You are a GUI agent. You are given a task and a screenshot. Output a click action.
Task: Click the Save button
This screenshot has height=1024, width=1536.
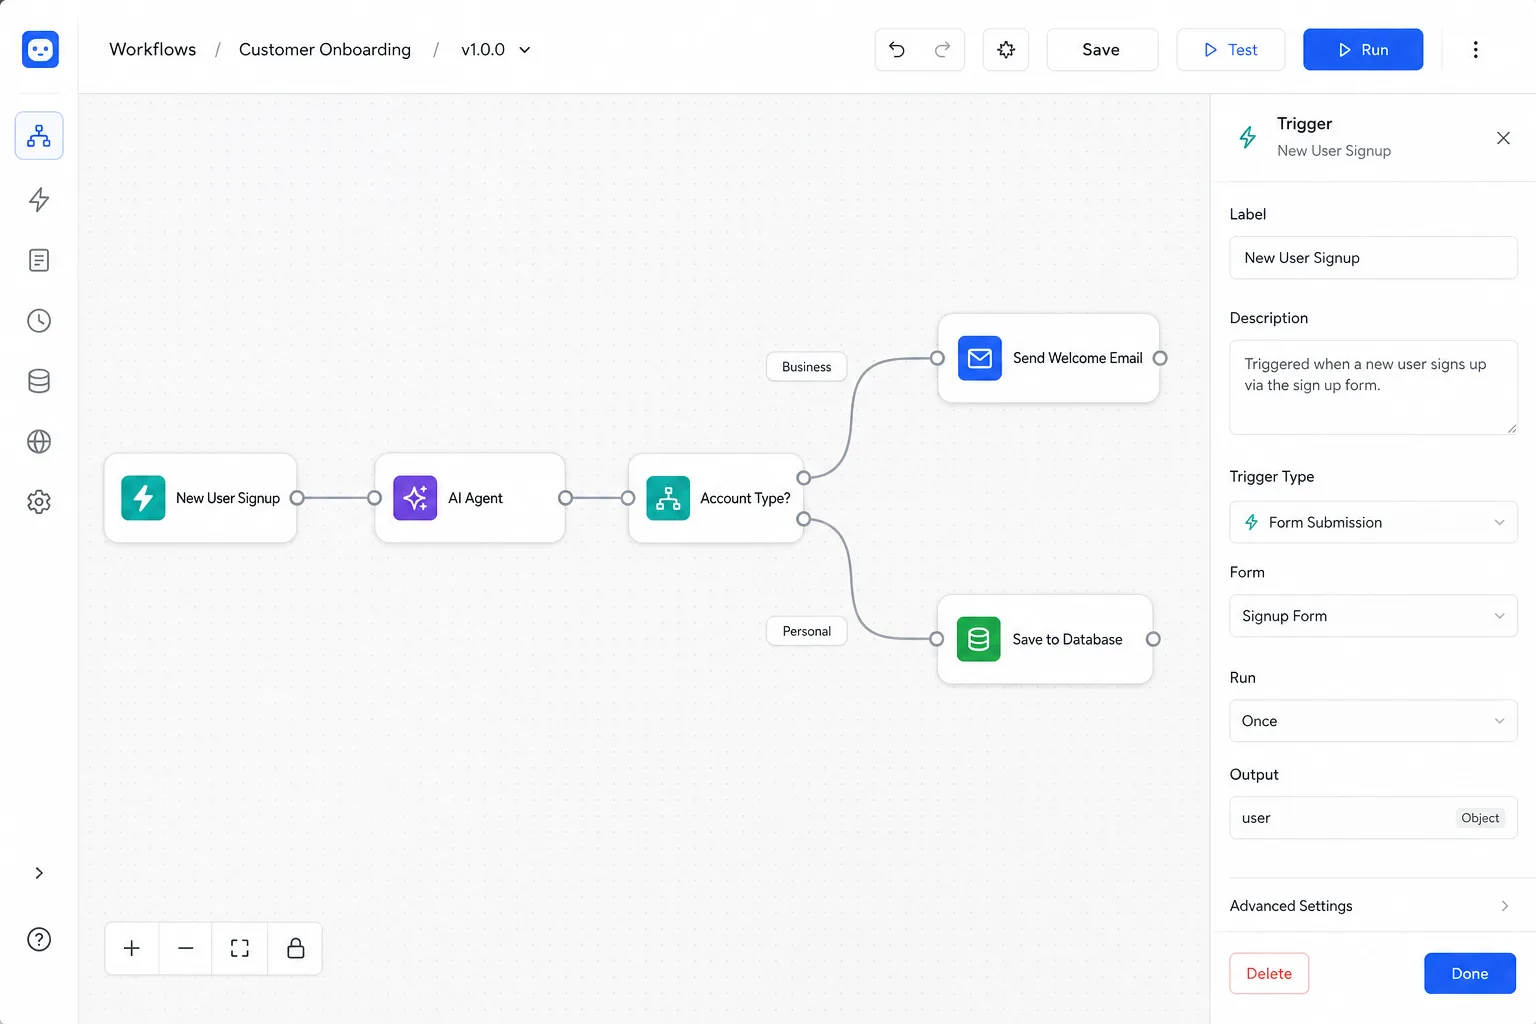[1102, 50]
